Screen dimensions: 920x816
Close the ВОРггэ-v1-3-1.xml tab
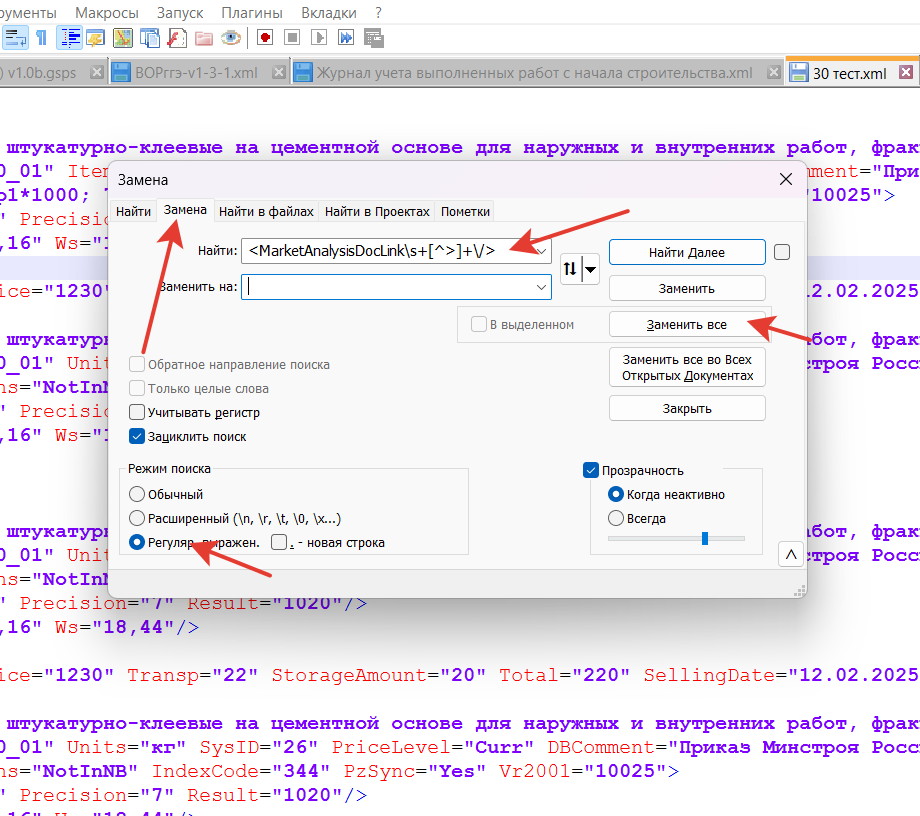pos(279,72)
